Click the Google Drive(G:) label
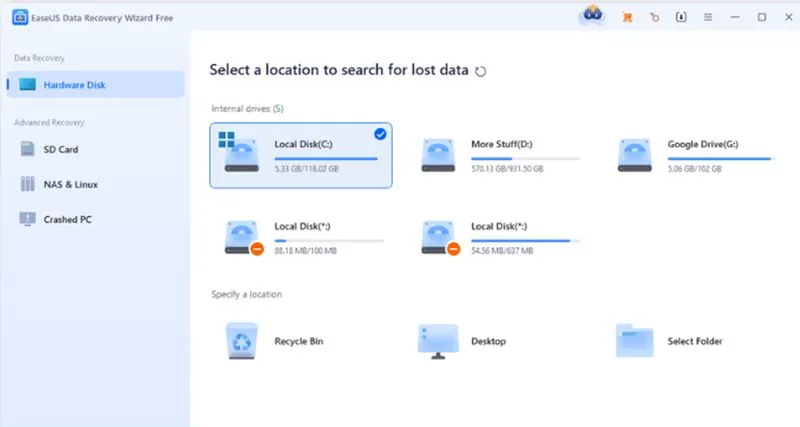Viewport: 800px width, 427px height. click(x=703, y=144)
